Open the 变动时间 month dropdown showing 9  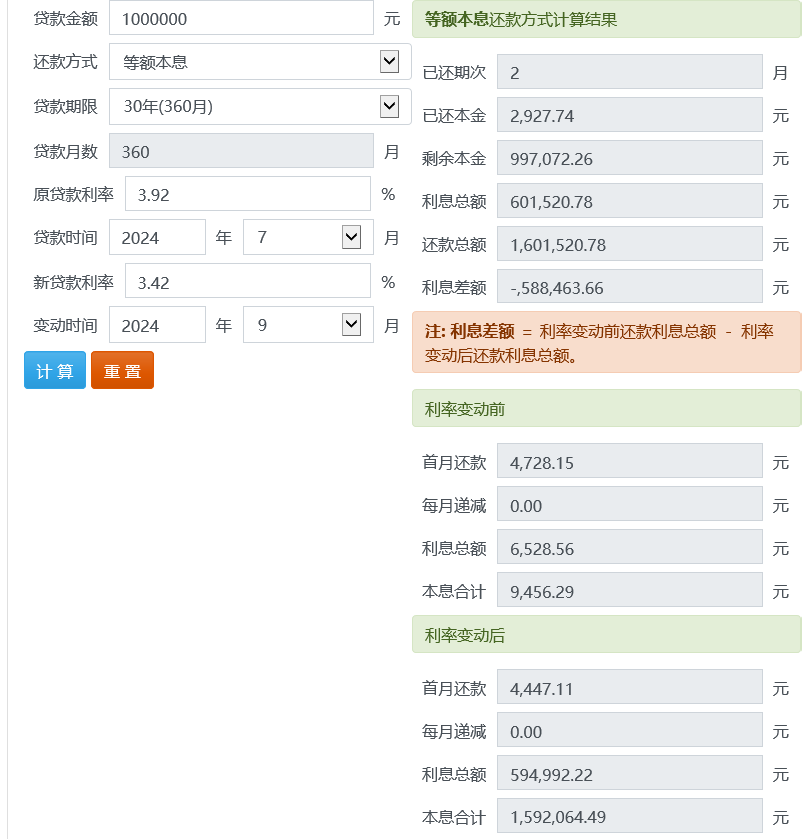pyautogui.click(x=308, y=325)
